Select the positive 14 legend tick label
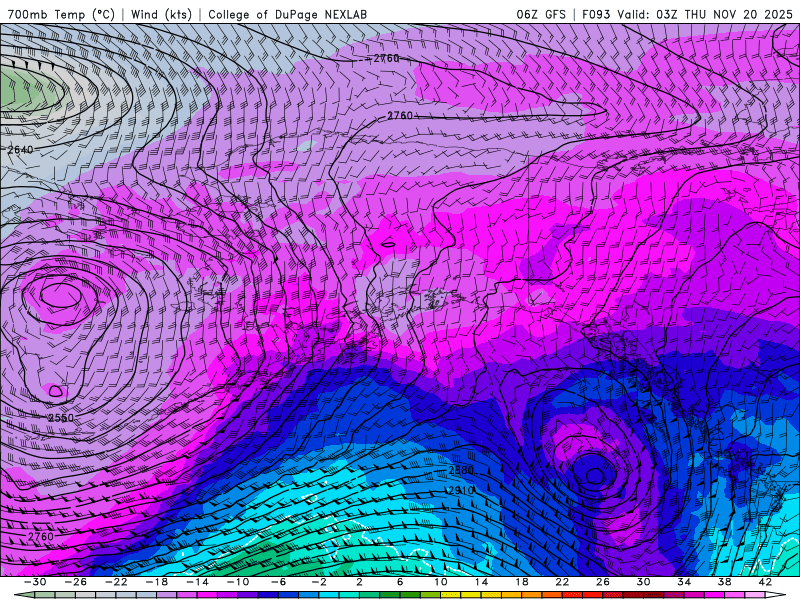This screenshot has width=800, height=600. click(x=481, y=582)
